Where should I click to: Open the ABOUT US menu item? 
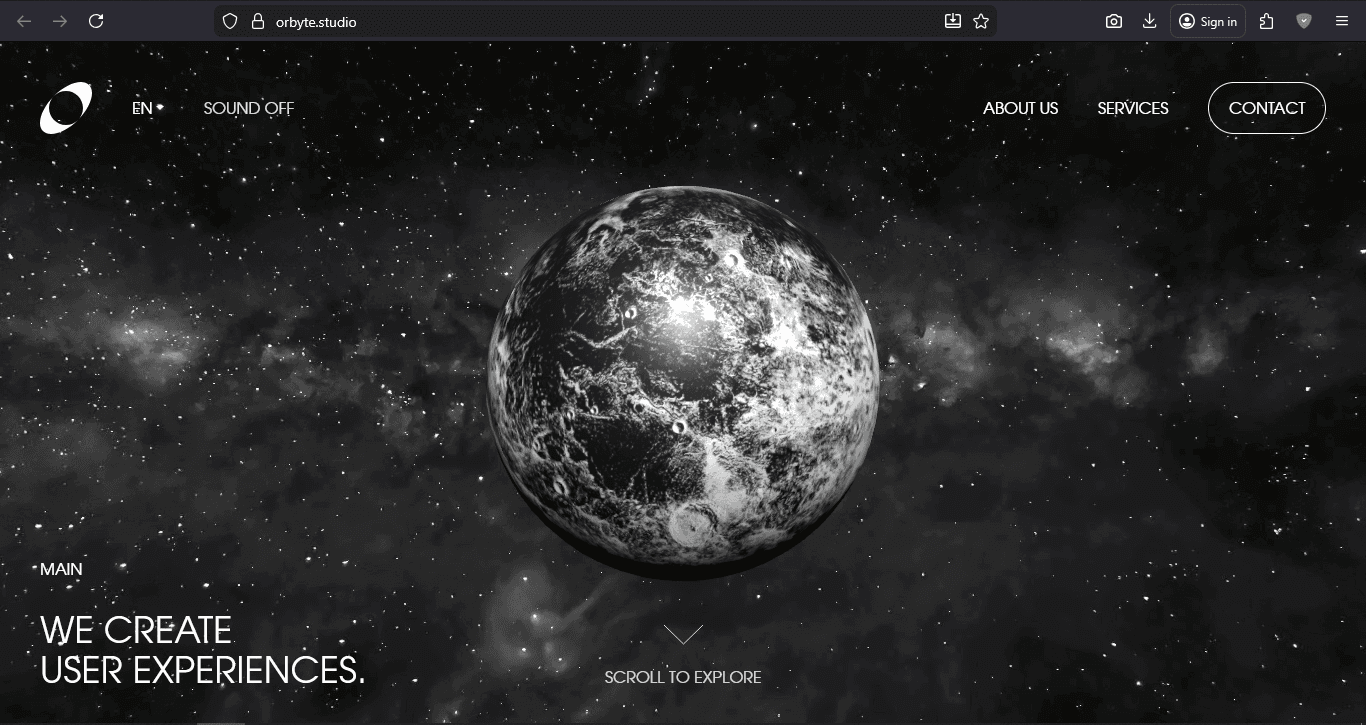[x=1020, y=108]
